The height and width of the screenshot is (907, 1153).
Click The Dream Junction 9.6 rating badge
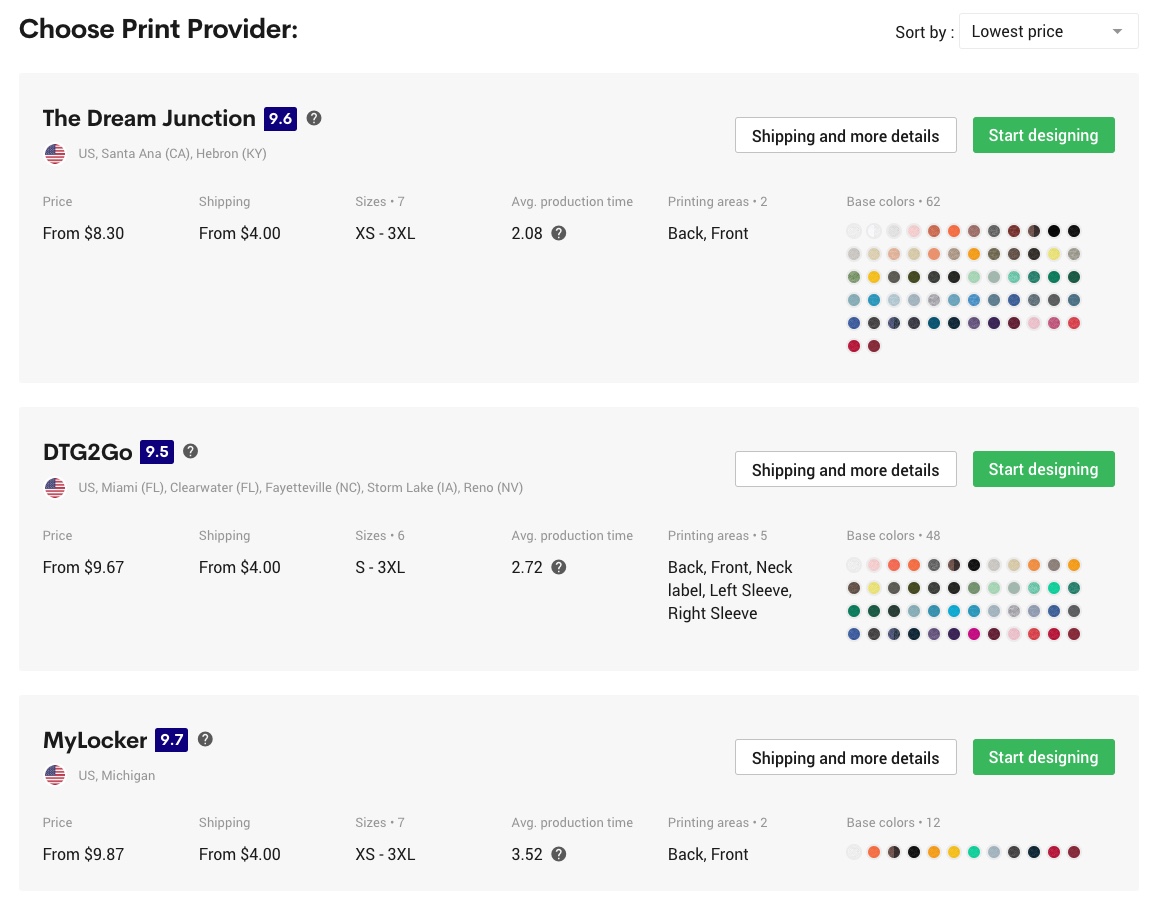280,118
